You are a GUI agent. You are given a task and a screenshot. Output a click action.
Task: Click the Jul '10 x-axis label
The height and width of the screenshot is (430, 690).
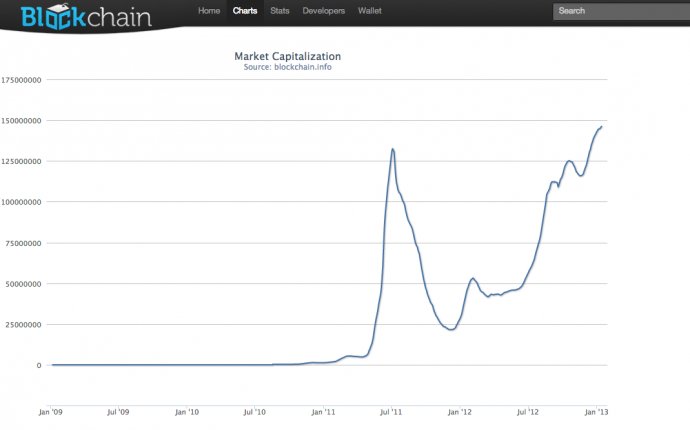coord(255,412)
